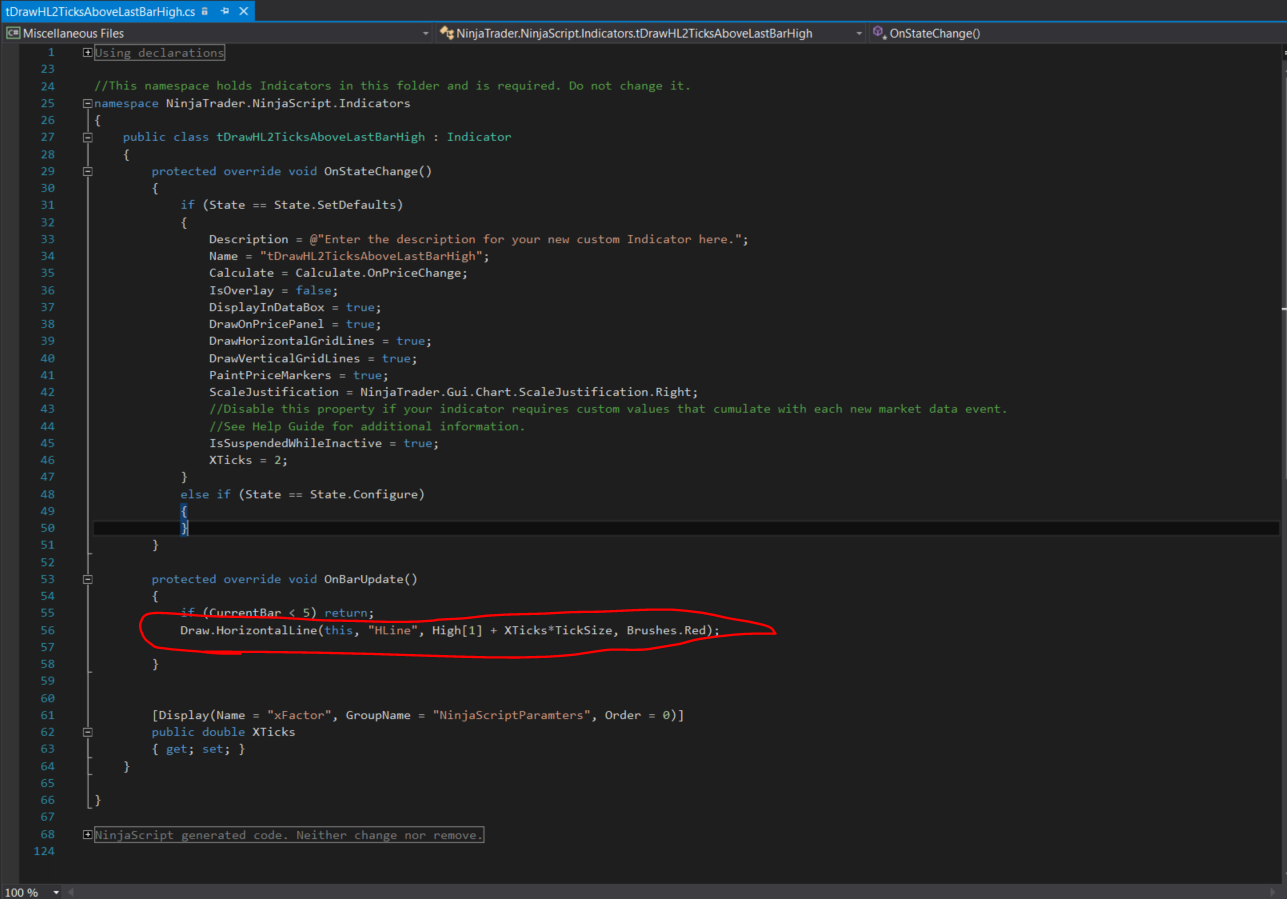The height and width of the screenshot is (899, 1287).
Task: Click the collapsed 'Using declarations' text
Action: [160, 52]
